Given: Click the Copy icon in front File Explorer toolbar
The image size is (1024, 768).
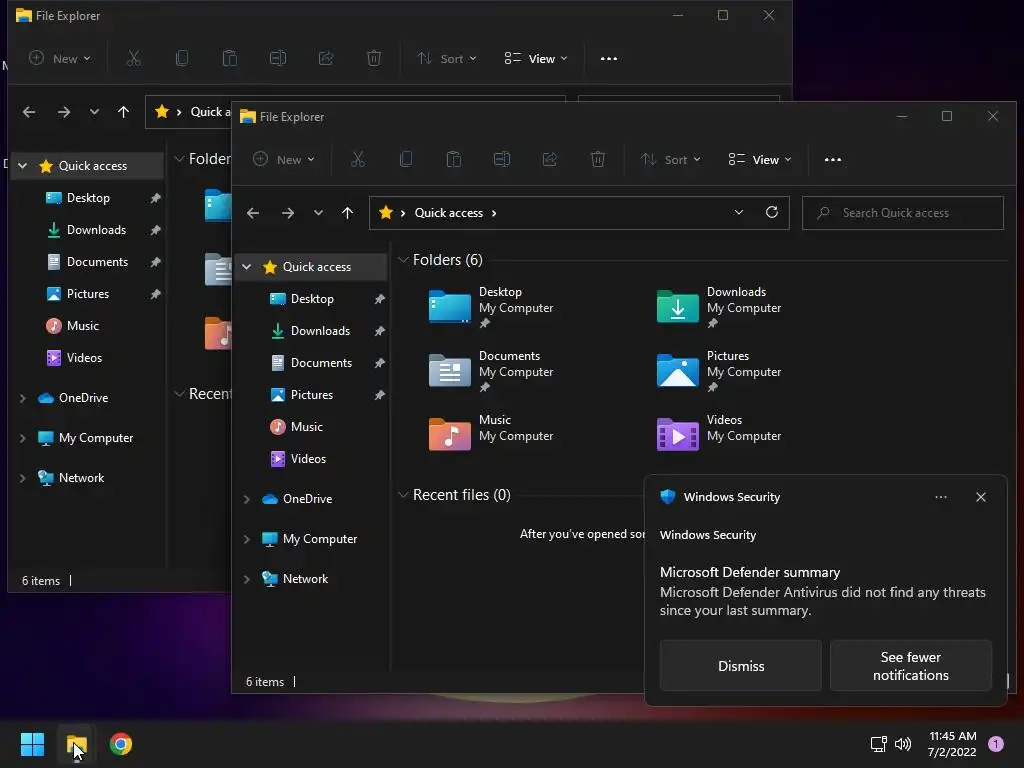Looking at the screenshot, I should [x=406, y=159].
